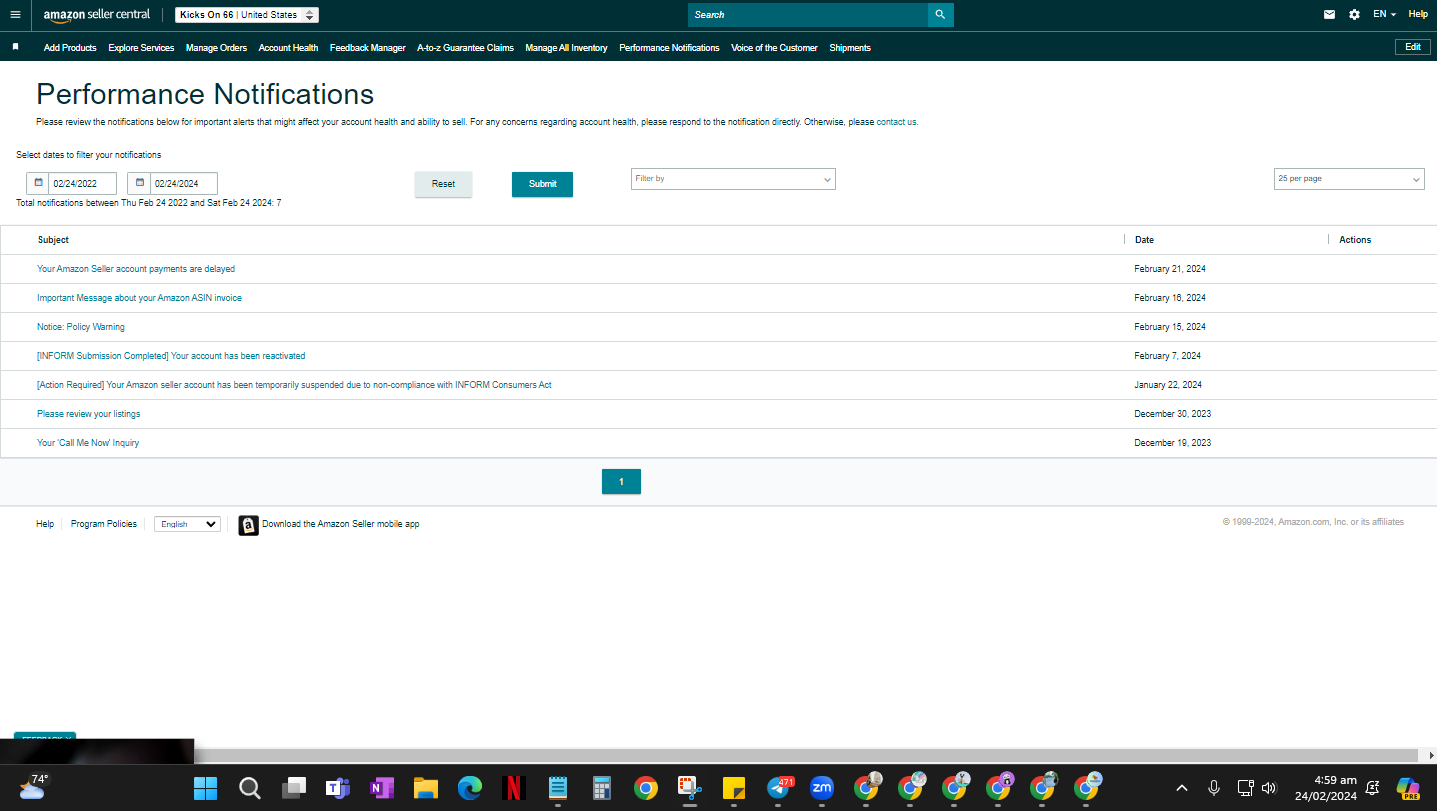Open the footer Help link
1437x811 pixels.
pos(45,524)
